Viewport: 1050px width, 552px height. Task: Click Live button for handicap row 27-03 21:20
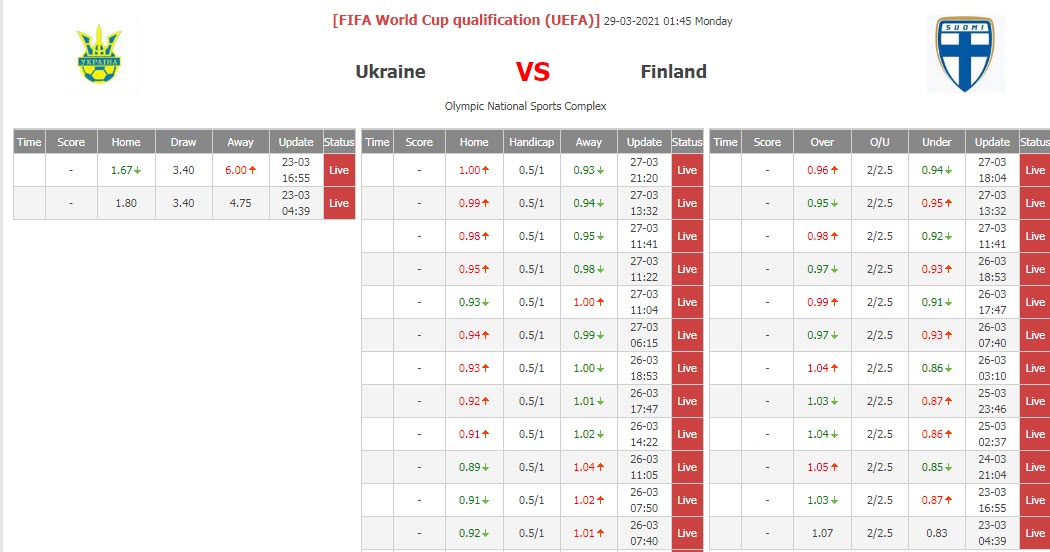687,170
